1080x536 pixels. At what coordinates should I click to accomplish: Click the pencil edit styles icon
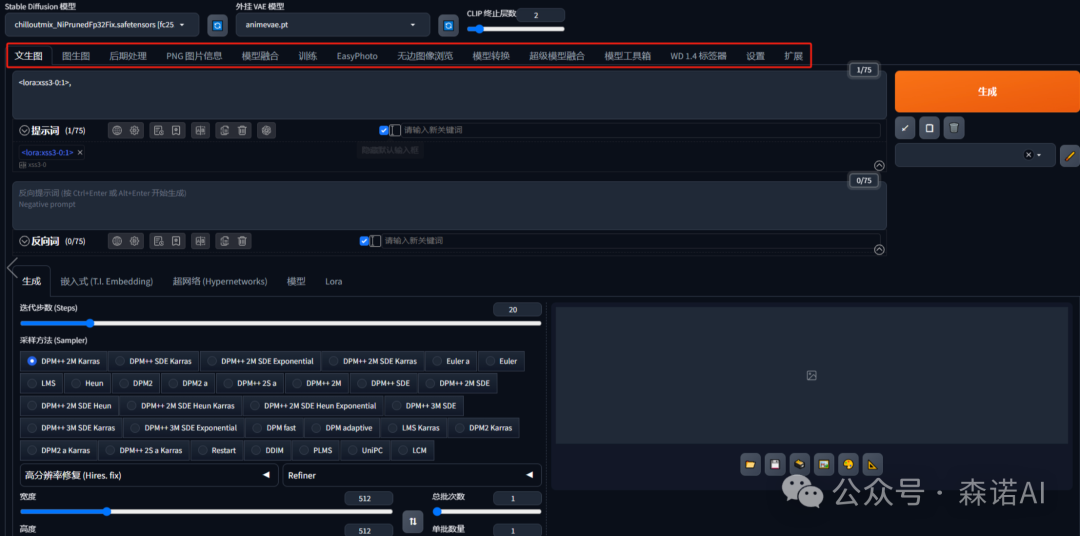(x=1070, y=155)
